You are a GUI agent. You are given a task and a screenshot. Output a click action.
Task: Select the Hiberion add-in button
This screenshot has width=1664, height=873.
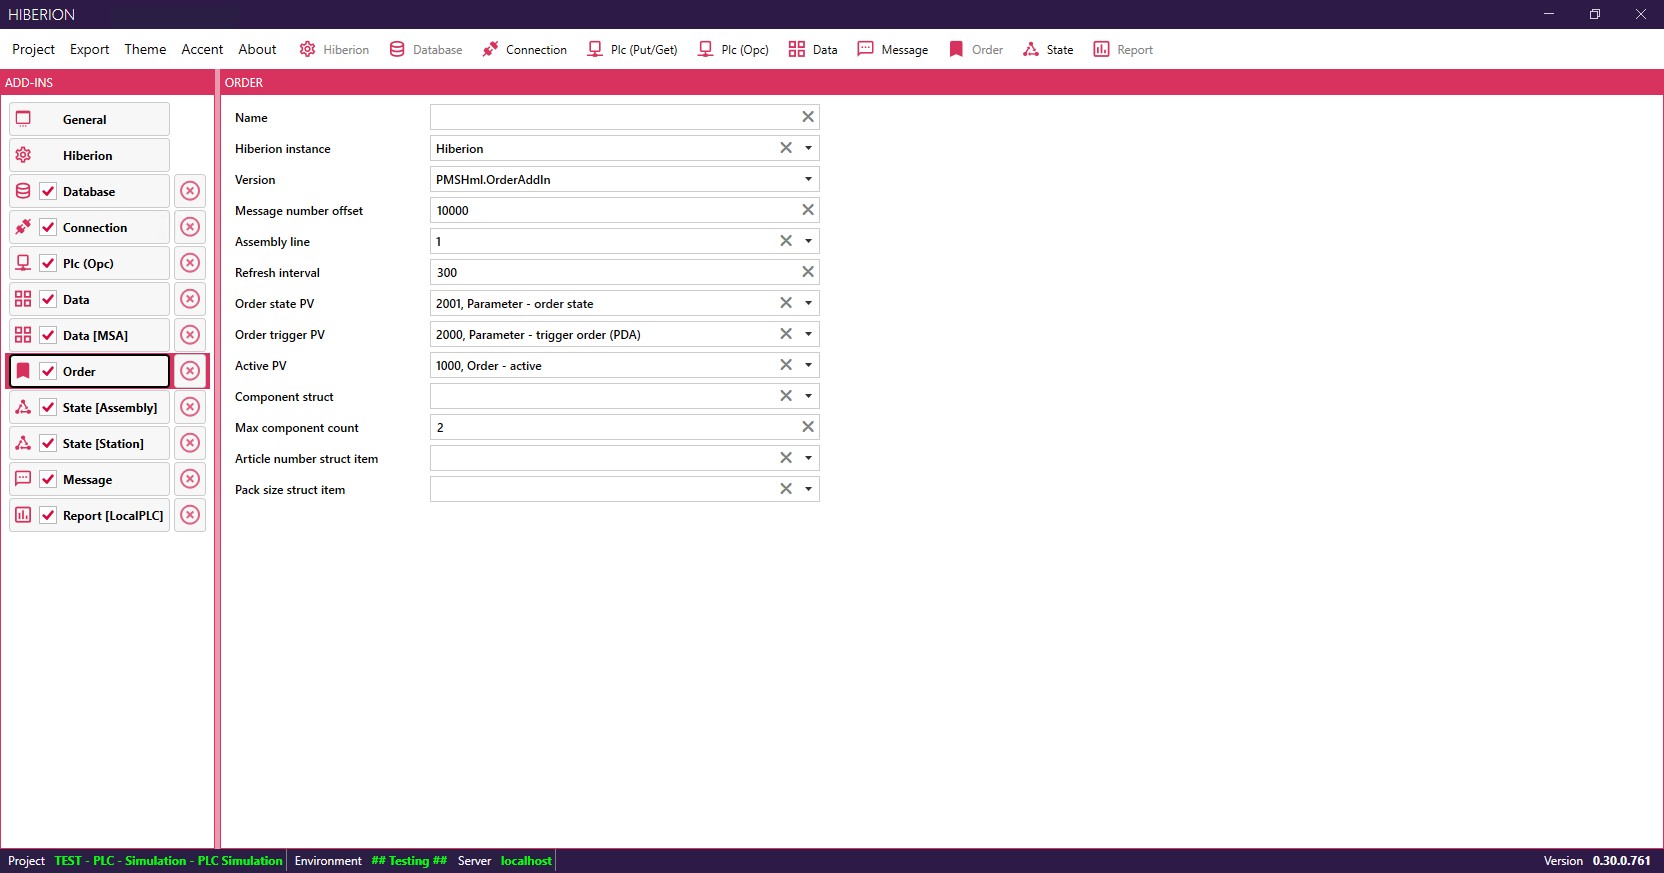pos(89,155)
